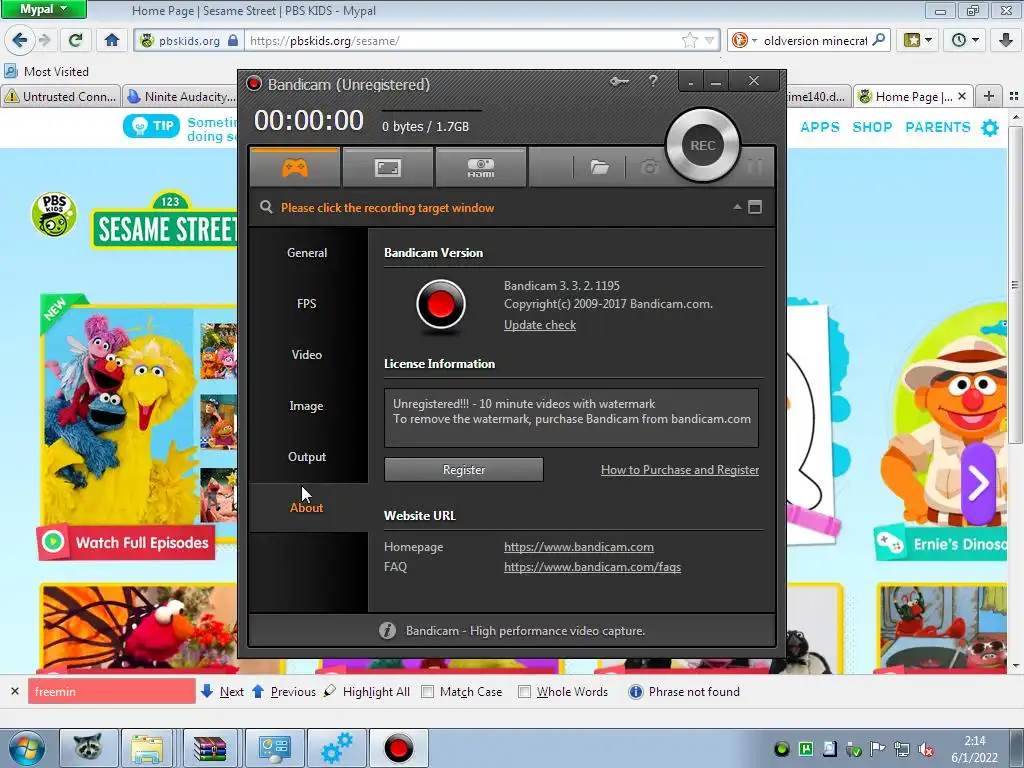Toggle the Highlight All find option

(x=367, y=691)
